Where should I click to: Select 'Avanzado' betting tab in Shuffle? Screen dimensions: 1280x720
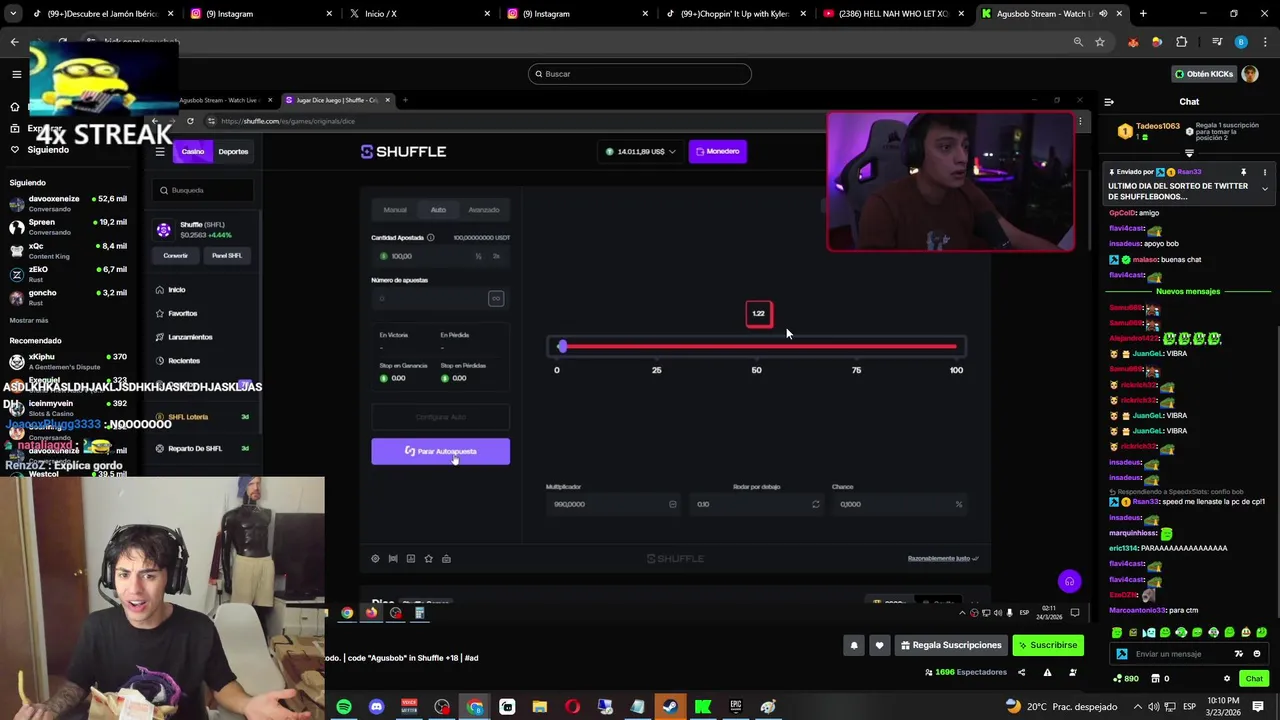[484, 210]
